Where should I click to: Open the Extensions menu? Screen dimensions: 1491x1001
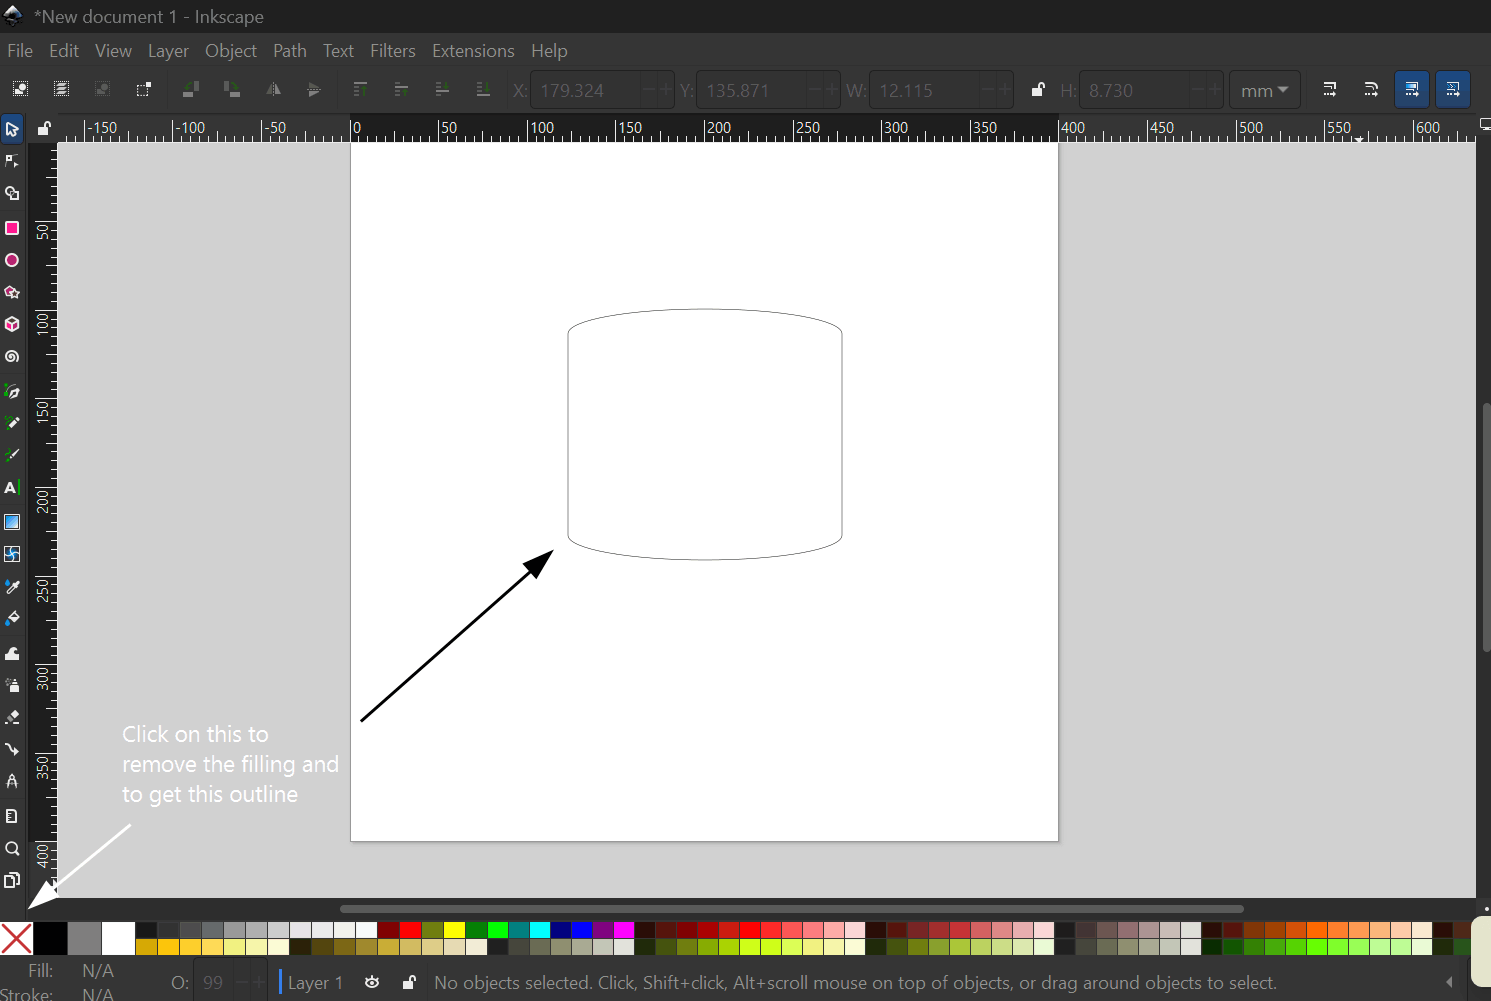pyautogui.click(x=473, y=51)
